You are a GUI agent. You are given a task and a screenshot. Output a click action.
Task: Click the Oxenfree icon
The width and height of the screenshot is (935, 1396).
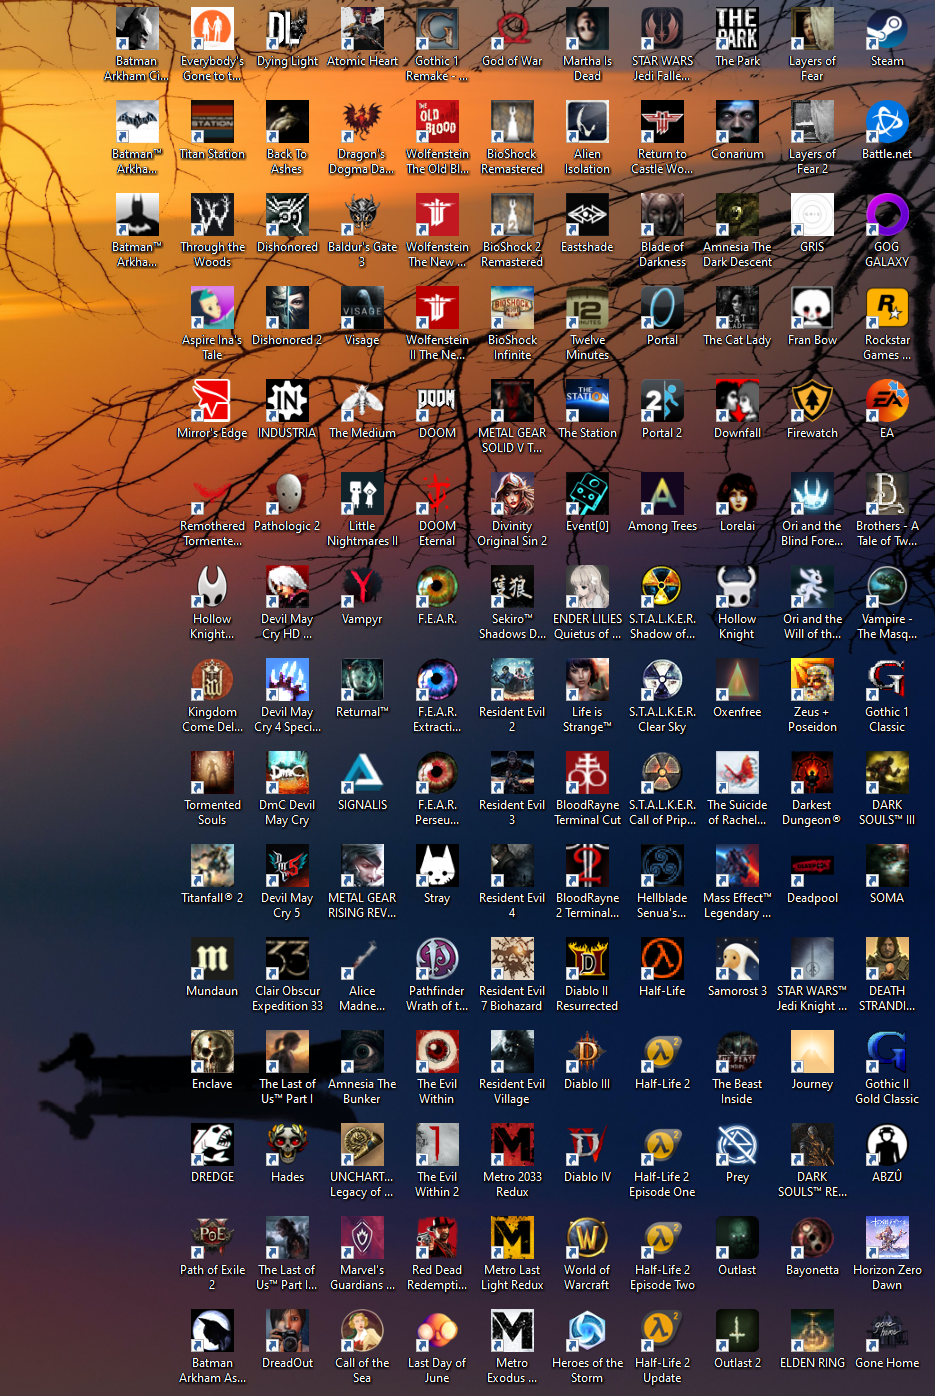click(x=737, y=680)
